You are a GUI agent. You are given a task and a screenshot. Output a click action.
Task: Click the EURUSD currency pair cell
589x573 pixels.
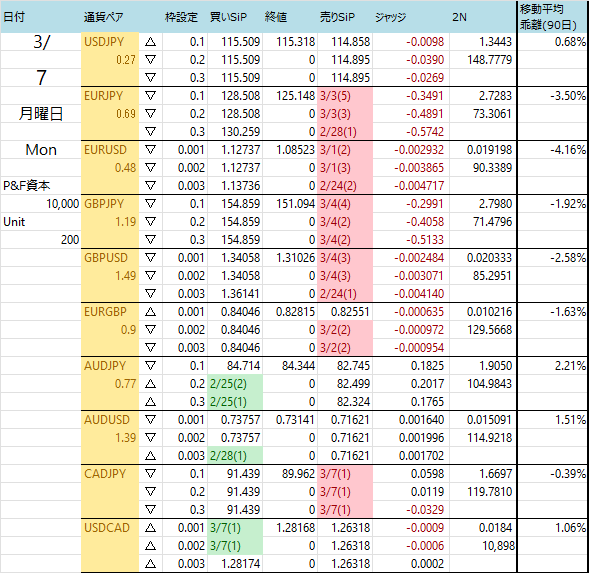point(110,150)
